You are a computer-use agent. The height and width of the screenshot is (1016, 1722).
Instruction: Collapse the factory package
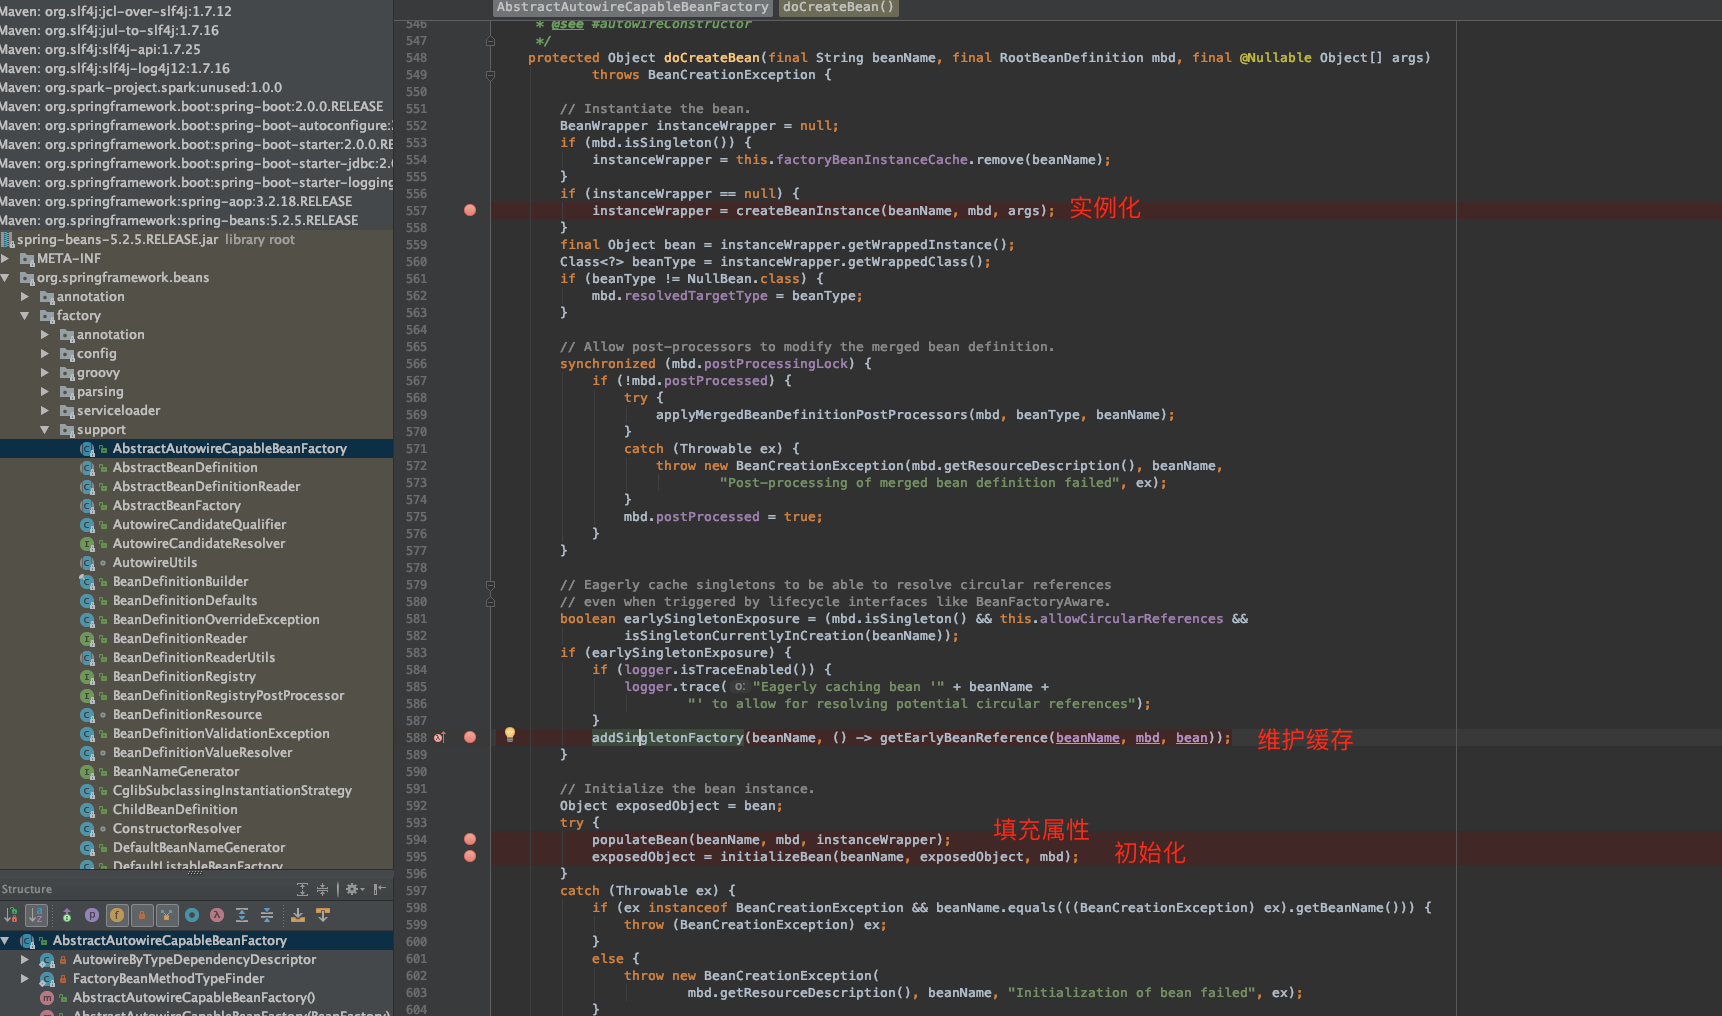pos(25,315)
